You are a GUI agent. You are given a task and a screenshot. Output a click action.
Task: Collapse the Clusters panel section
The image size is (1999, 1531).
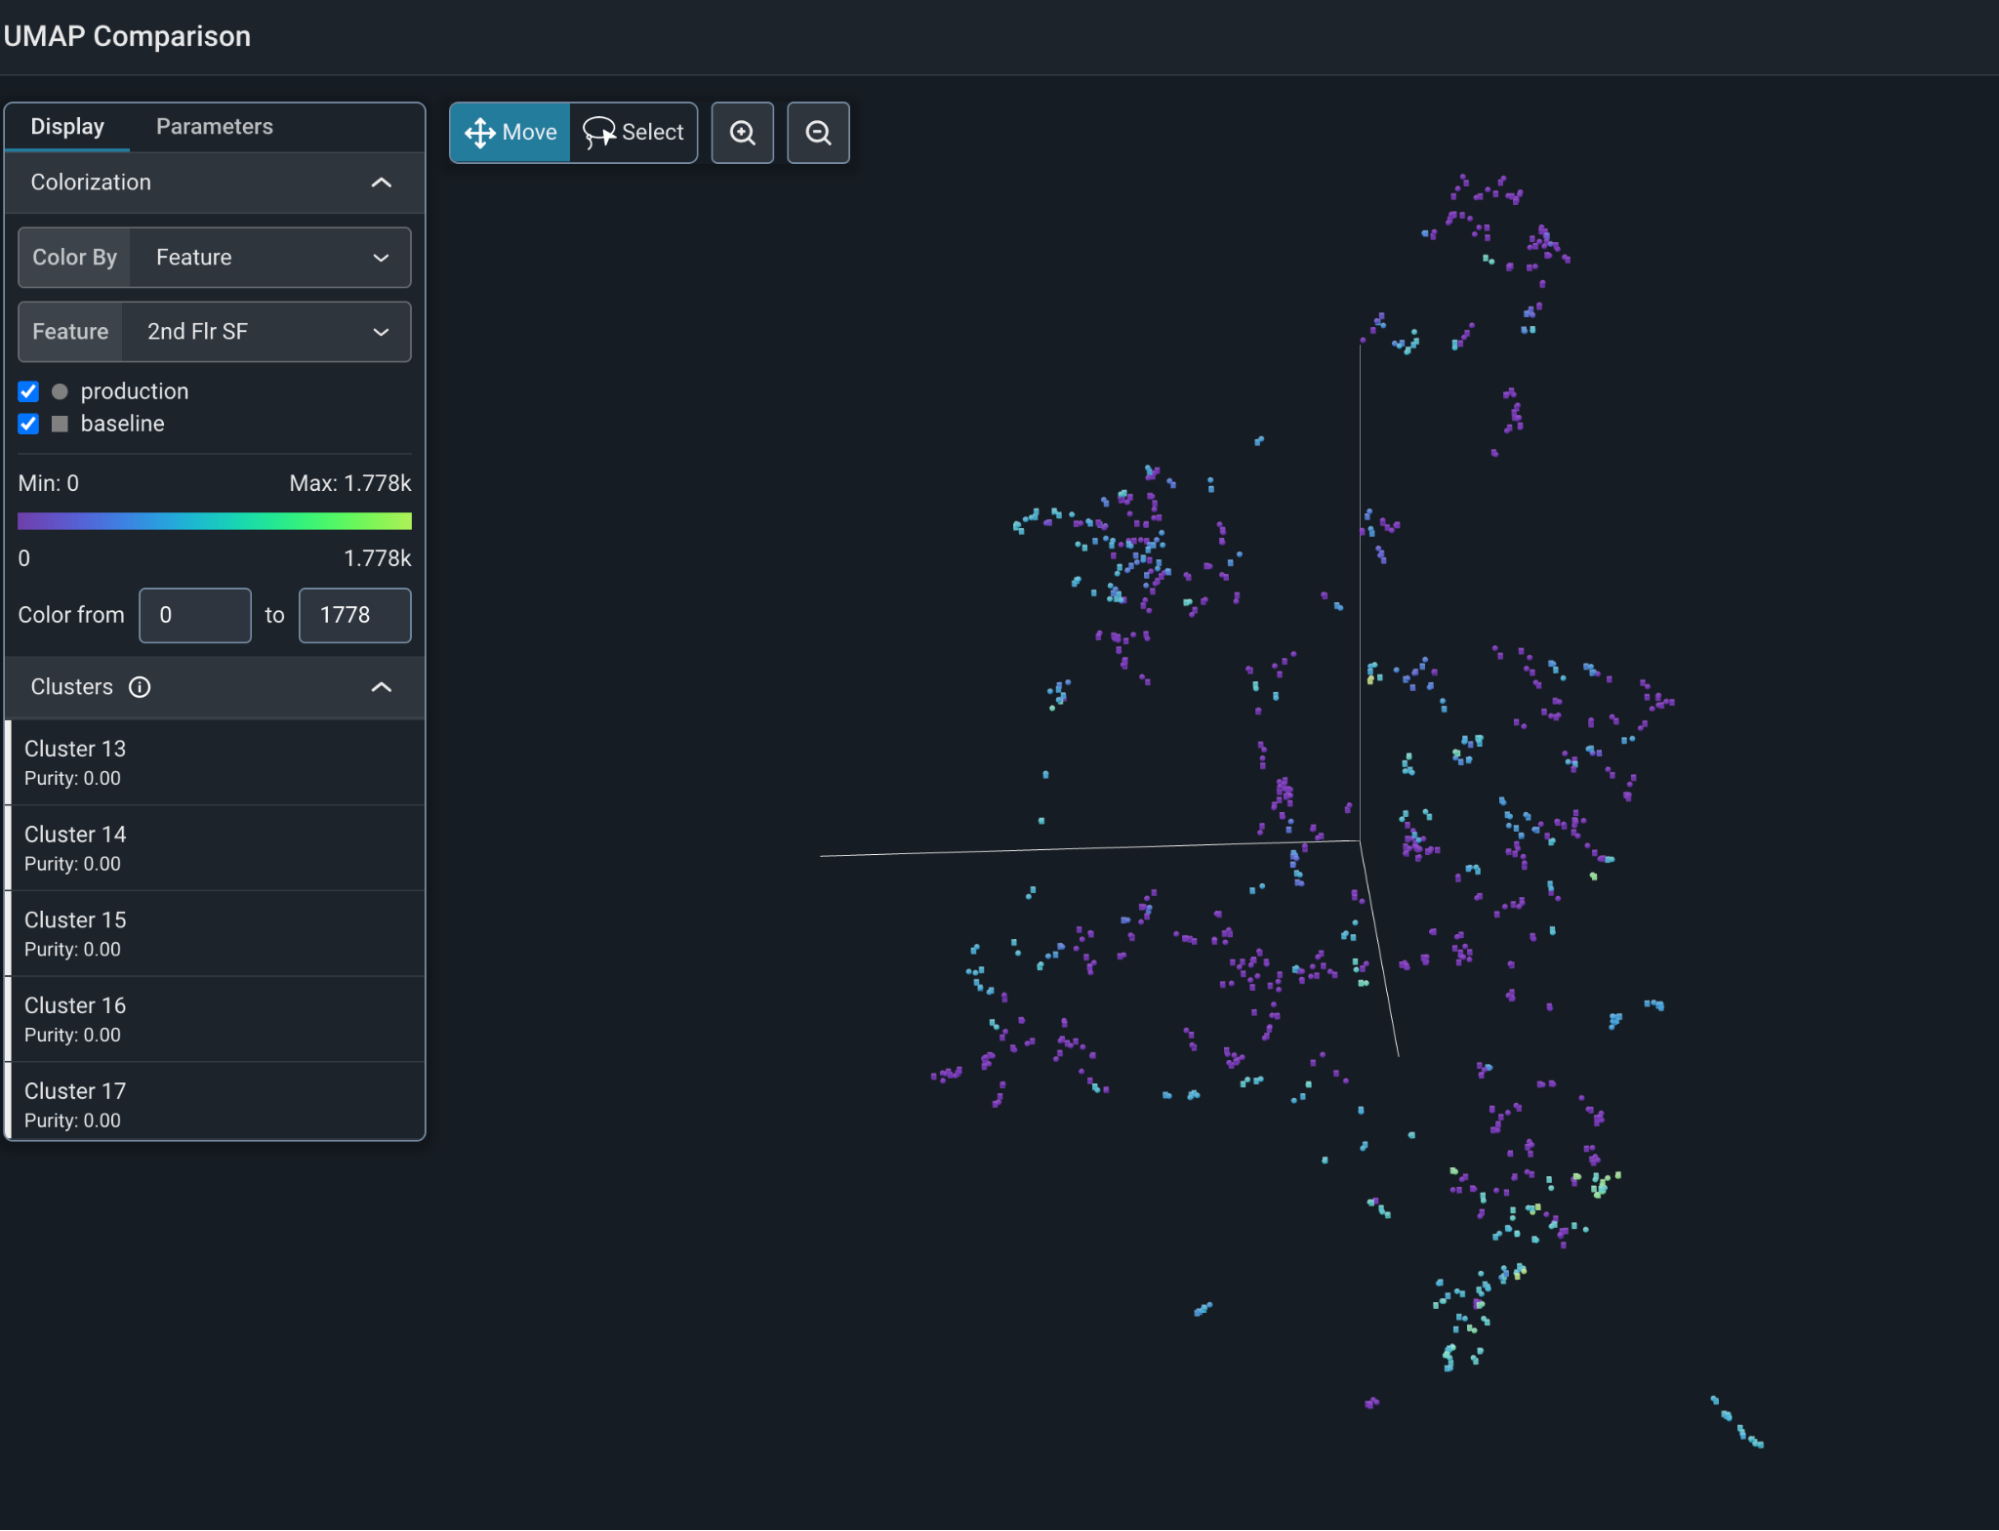381,687
